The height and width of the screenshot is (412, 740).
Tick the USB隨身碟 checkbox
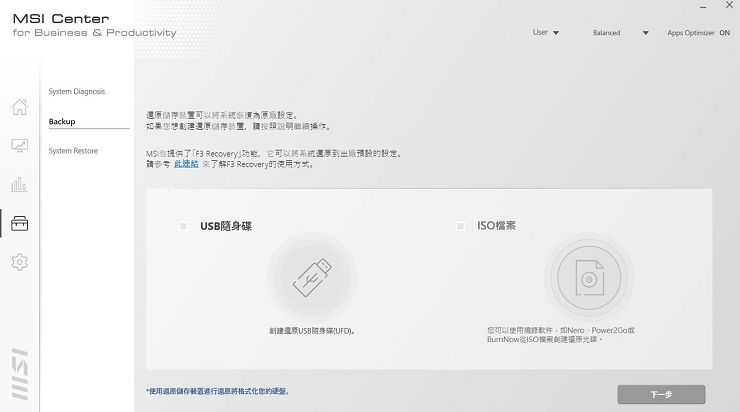pyautogui.click(x=184, y=226)
